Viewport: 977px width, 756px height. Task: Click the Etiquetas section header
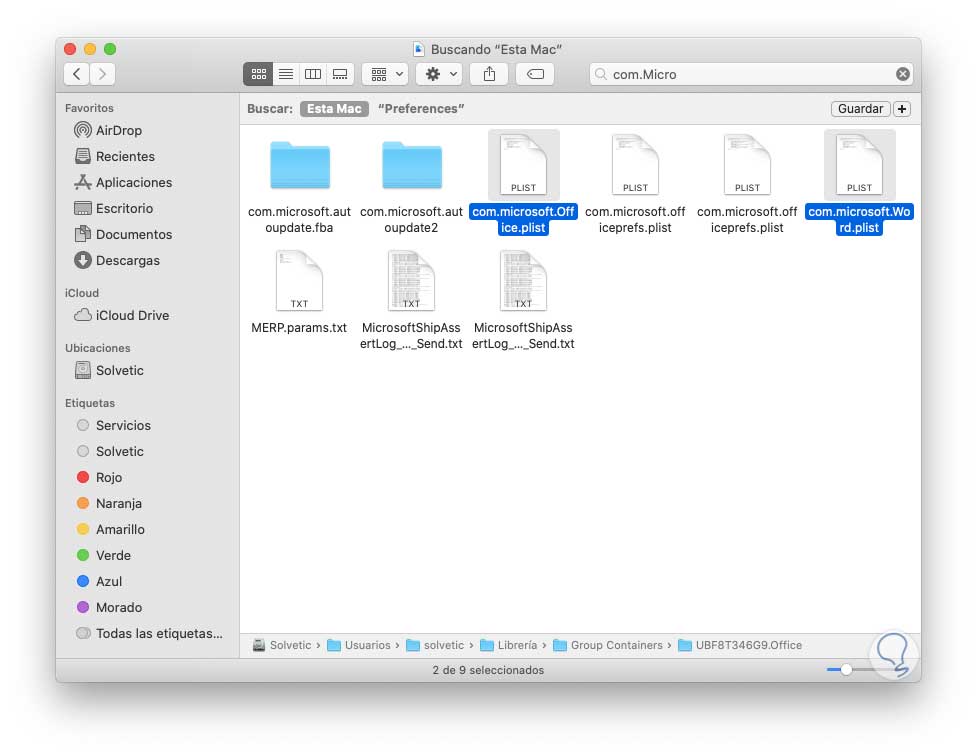tap(90, 403)
